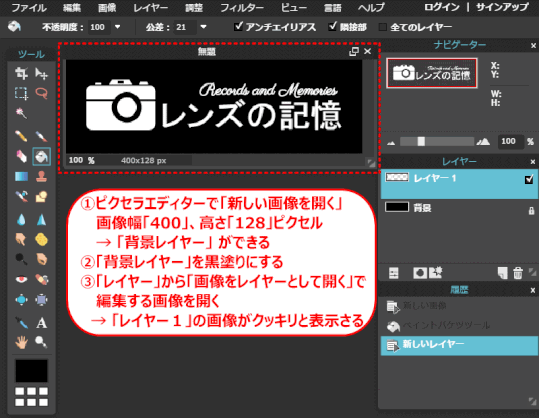Open the 画像 menu
The image size is (539, 418).
click(107, 8)
